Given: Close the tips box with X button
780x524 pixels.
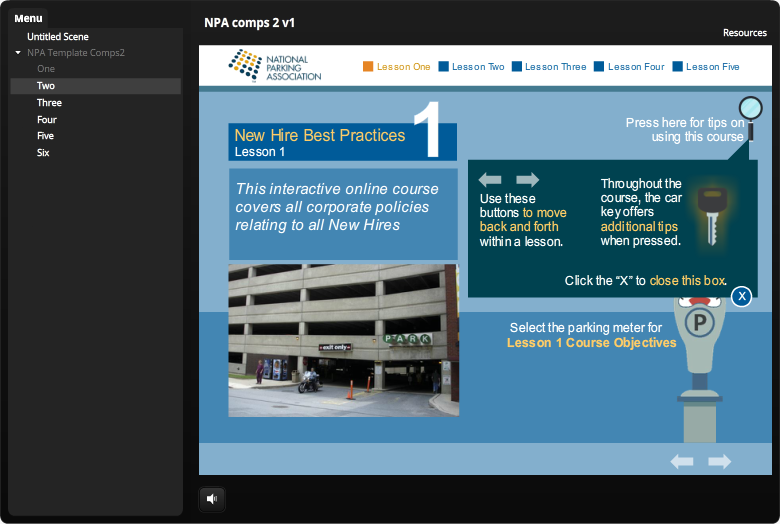Looking at the screenshot, I should 741,296.
